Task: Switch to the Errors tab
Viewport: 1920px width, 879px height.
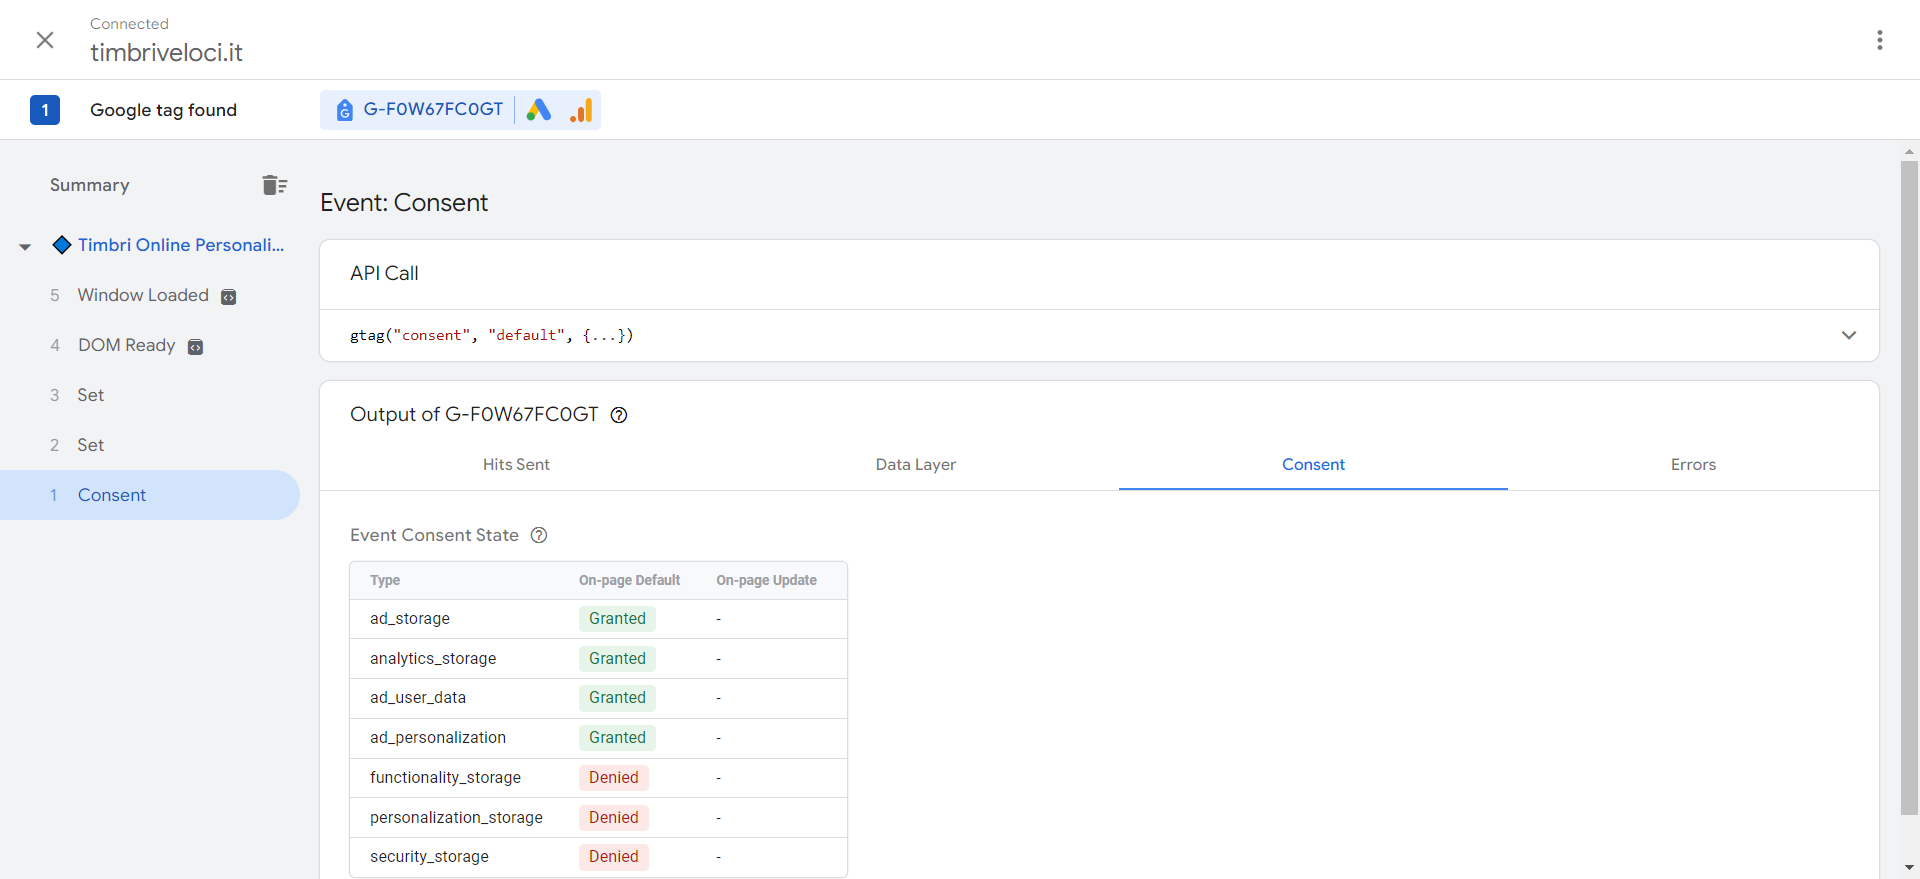Action: (x=1692, y=464)
